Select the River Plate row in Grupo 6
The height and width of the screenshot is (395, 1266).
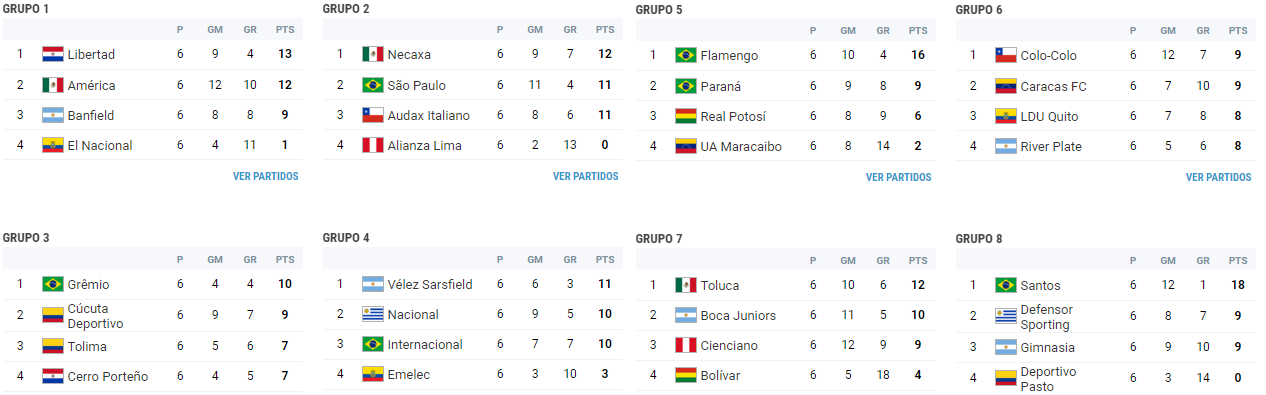point(1106,146)
